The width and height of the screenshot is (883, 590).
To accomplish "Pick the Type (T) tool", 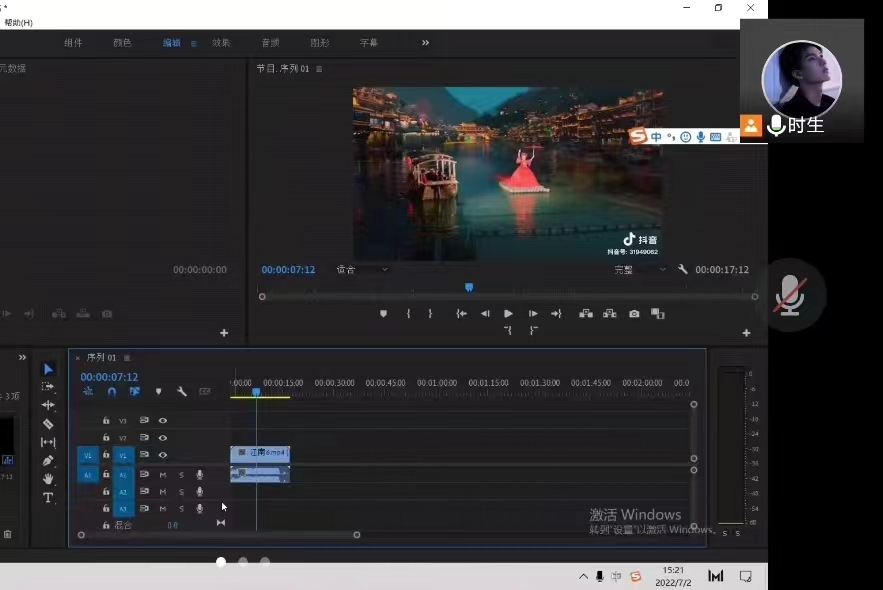I will click(48, 498).
